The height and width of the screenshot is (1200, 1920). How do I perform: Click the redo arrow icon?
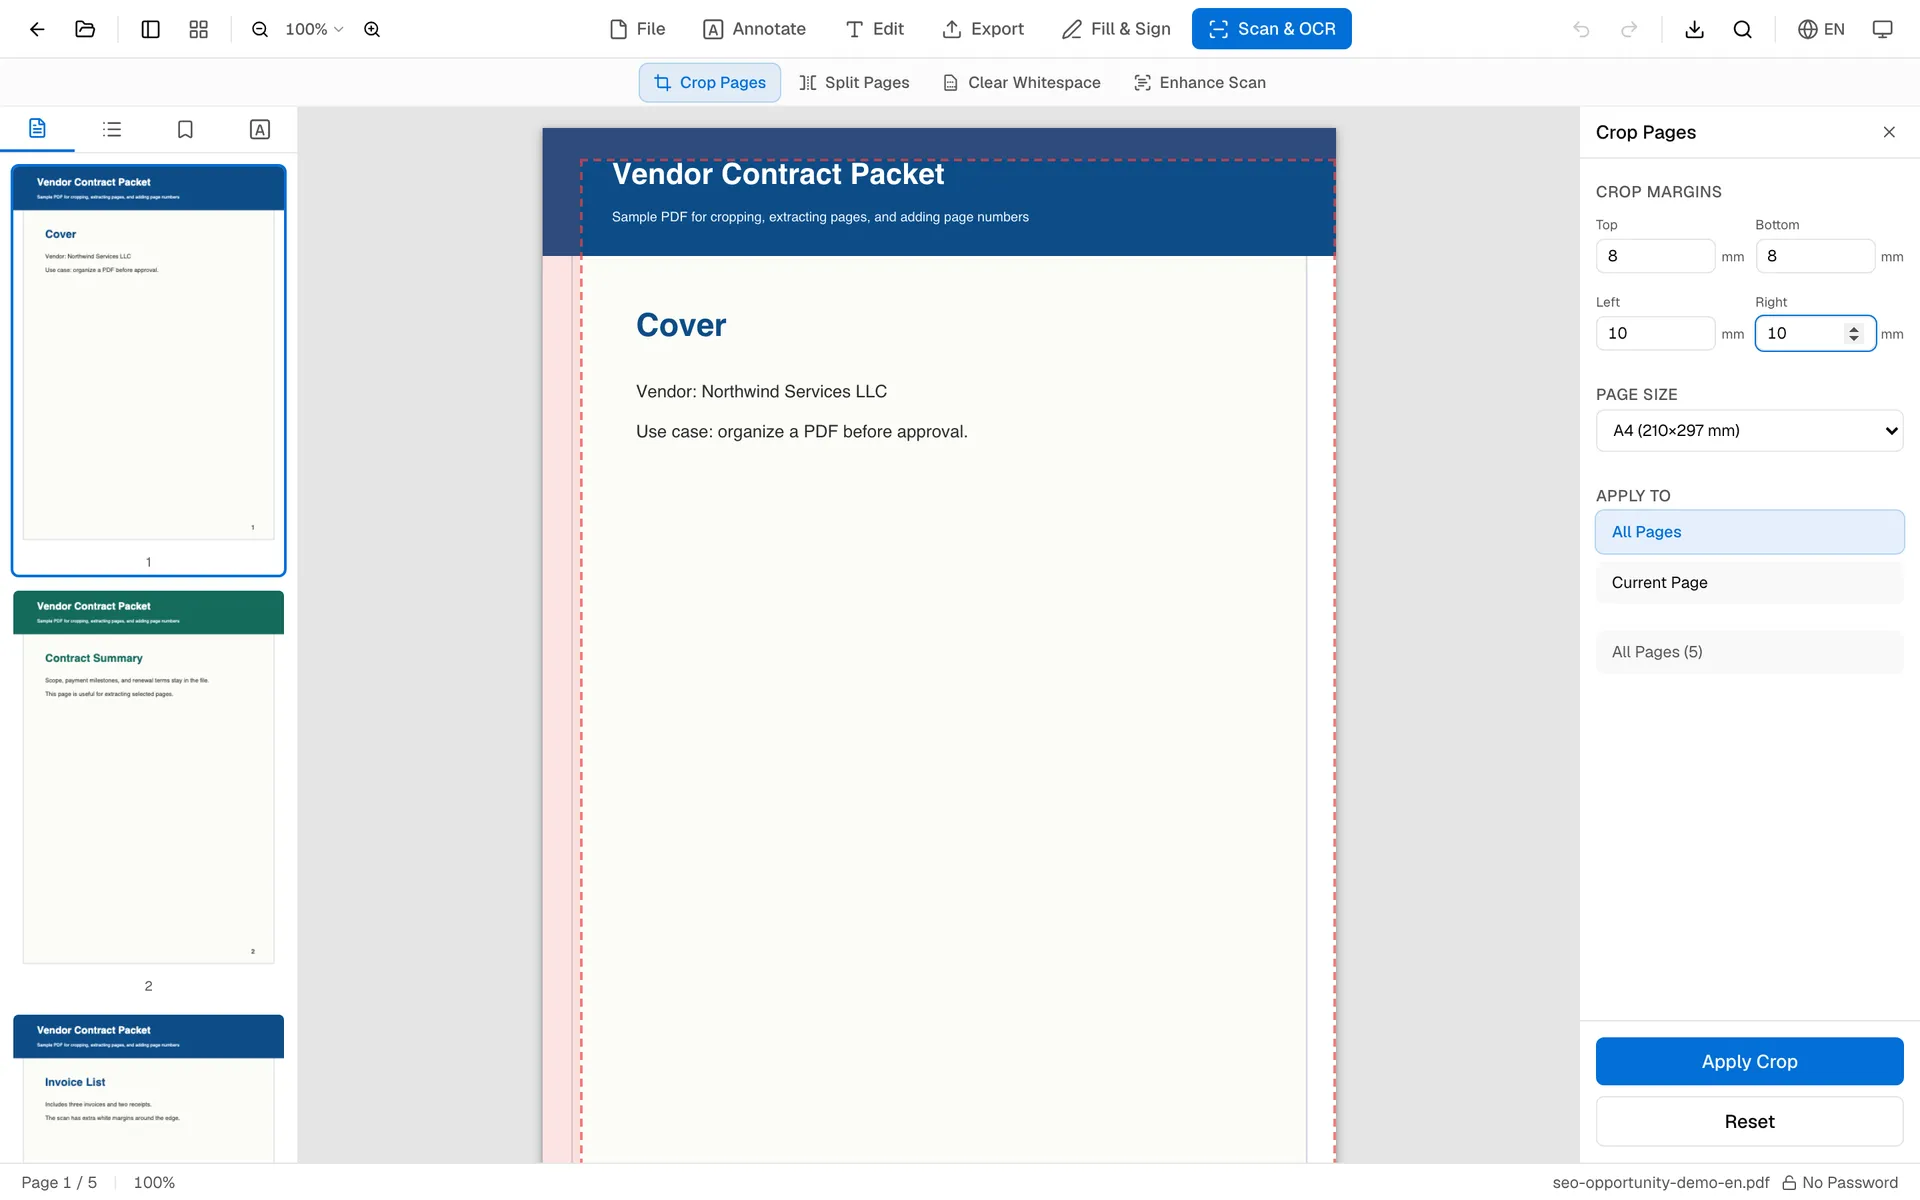click(x=1629, y=29)
